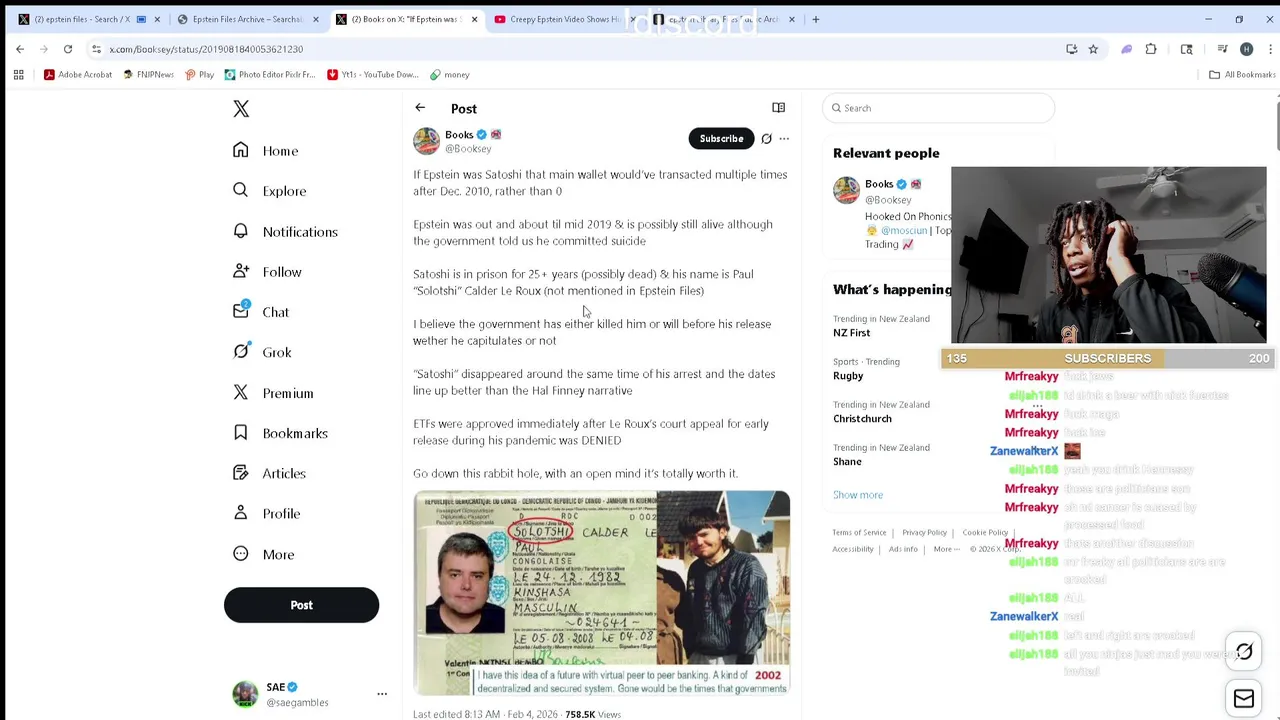Open FNJPNews bookmark
Image resolution: width=1280 pixels, height=720 pixels.
tap(148, 74)
